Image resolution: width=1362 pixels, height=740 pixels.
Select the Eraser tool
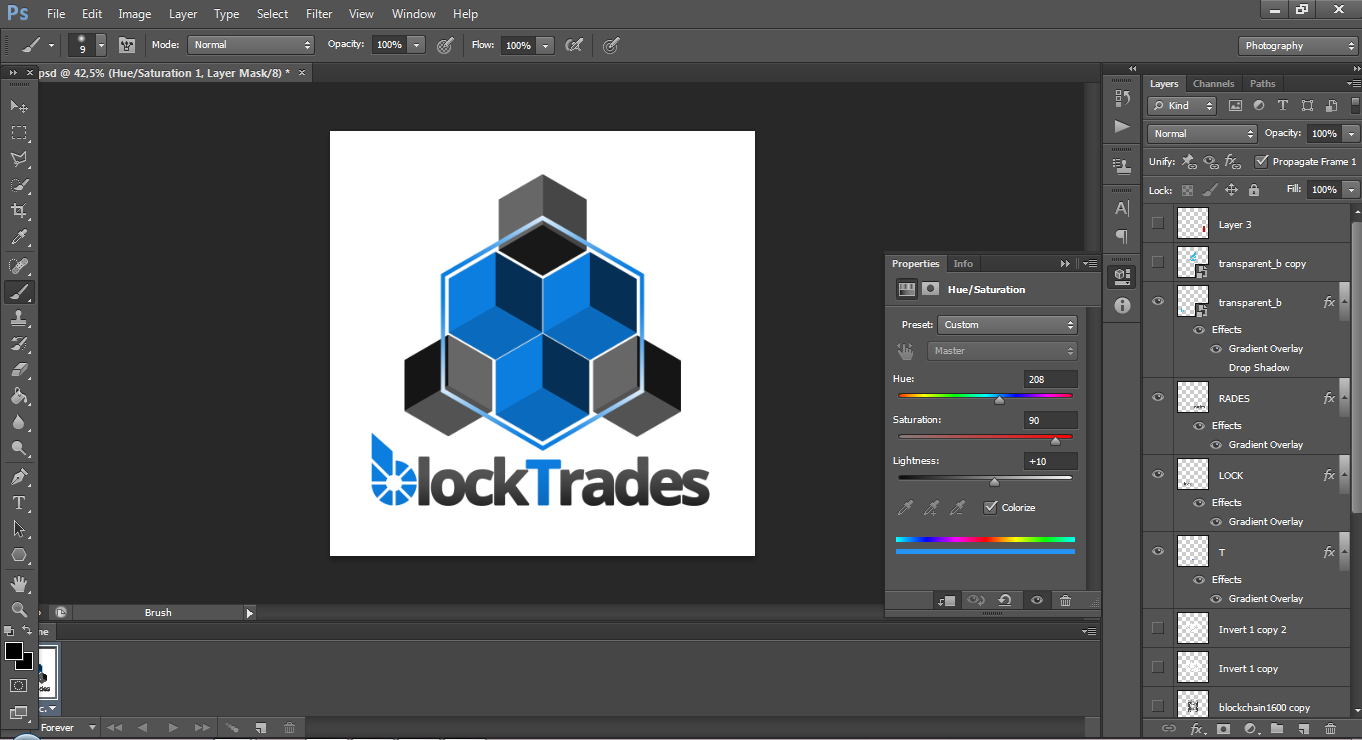(19, 370)
